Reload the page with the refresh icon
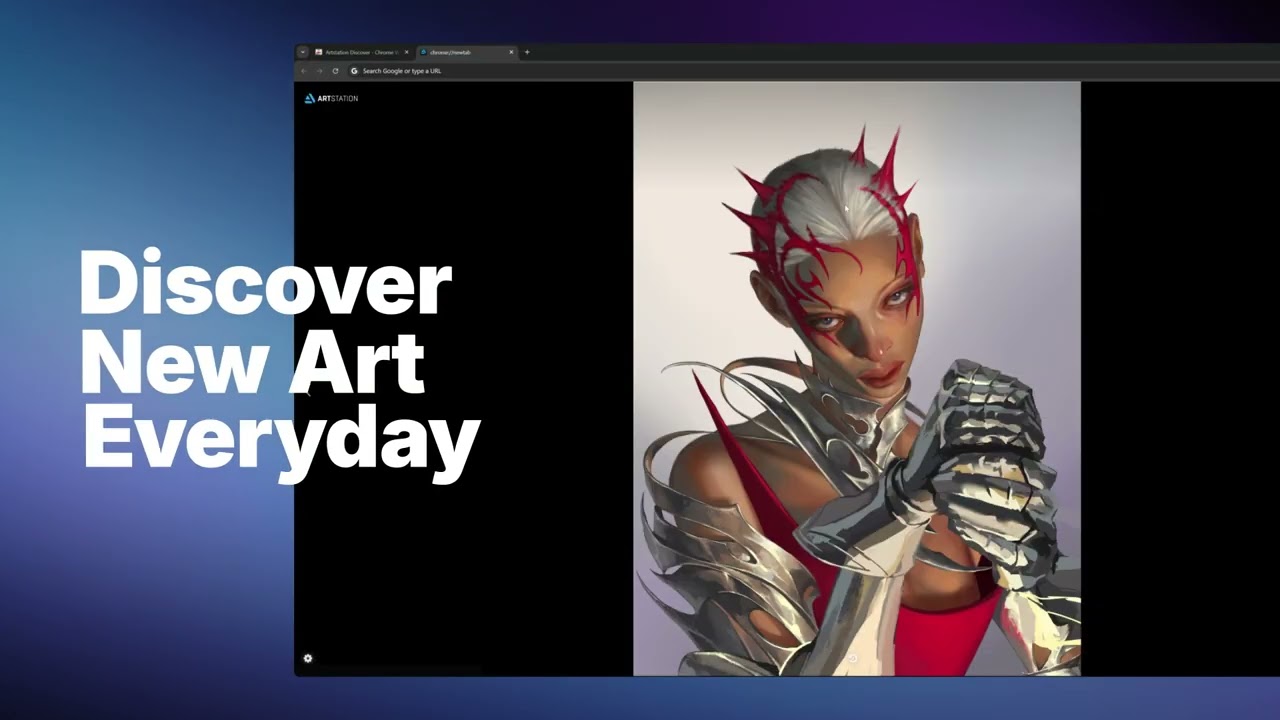This screenshot has height=720, width=1280. pos(335,71)
